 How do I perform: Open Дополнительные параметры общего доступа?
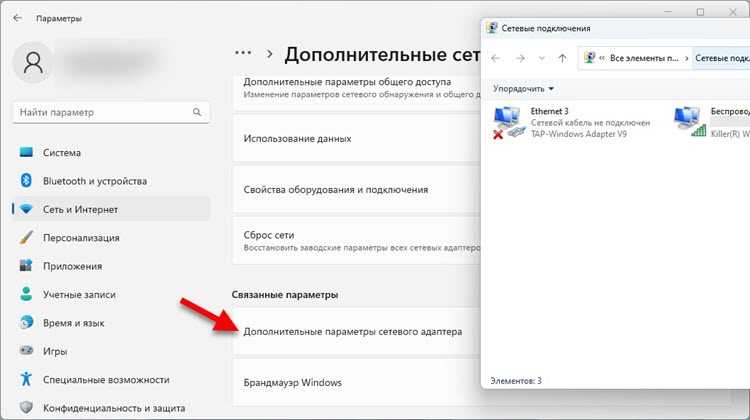(356, 88)
